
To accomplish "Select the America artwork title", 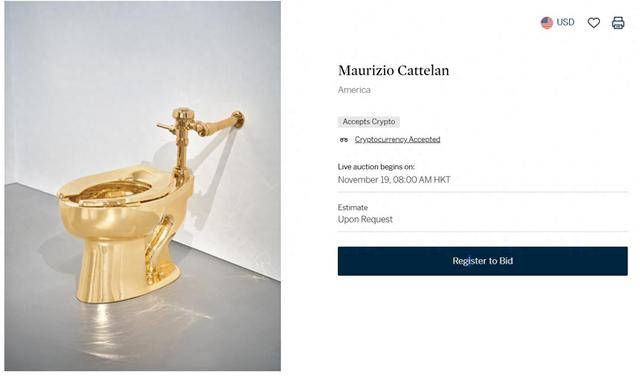I will 354,90.
